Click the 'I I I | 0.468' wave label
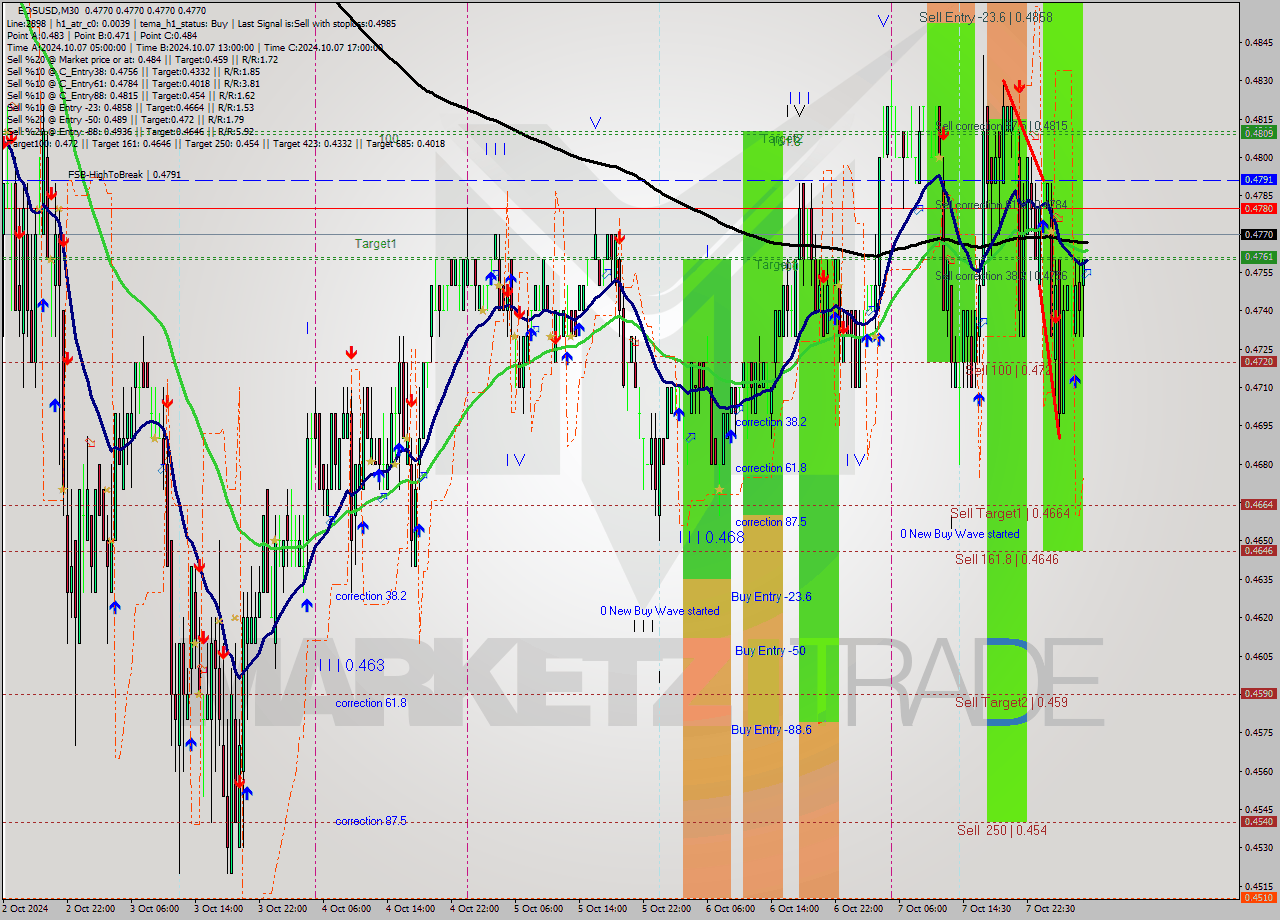The width and height of the screenshot is (1280, 920). point(711,537)
